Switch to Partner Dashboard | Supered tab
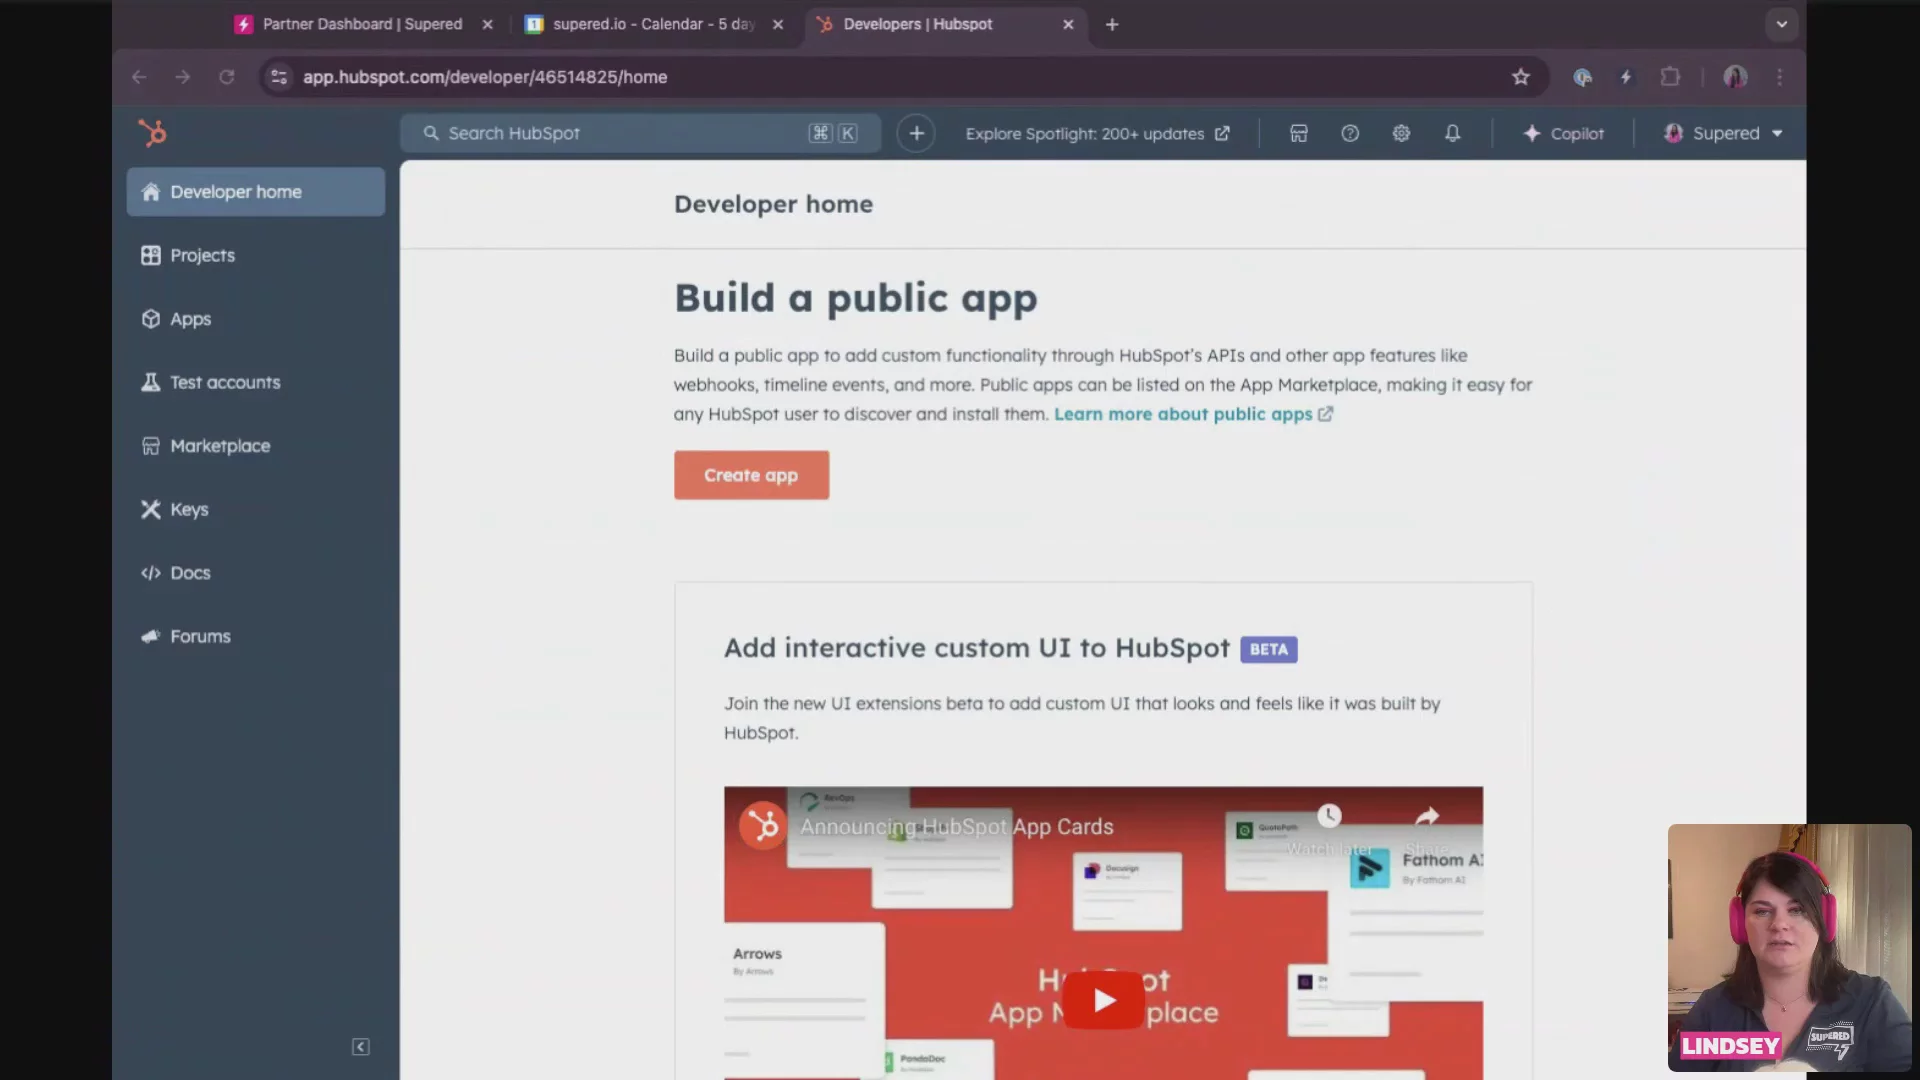Screen dimensions: 1920x1080 click(x=350, y=24)
